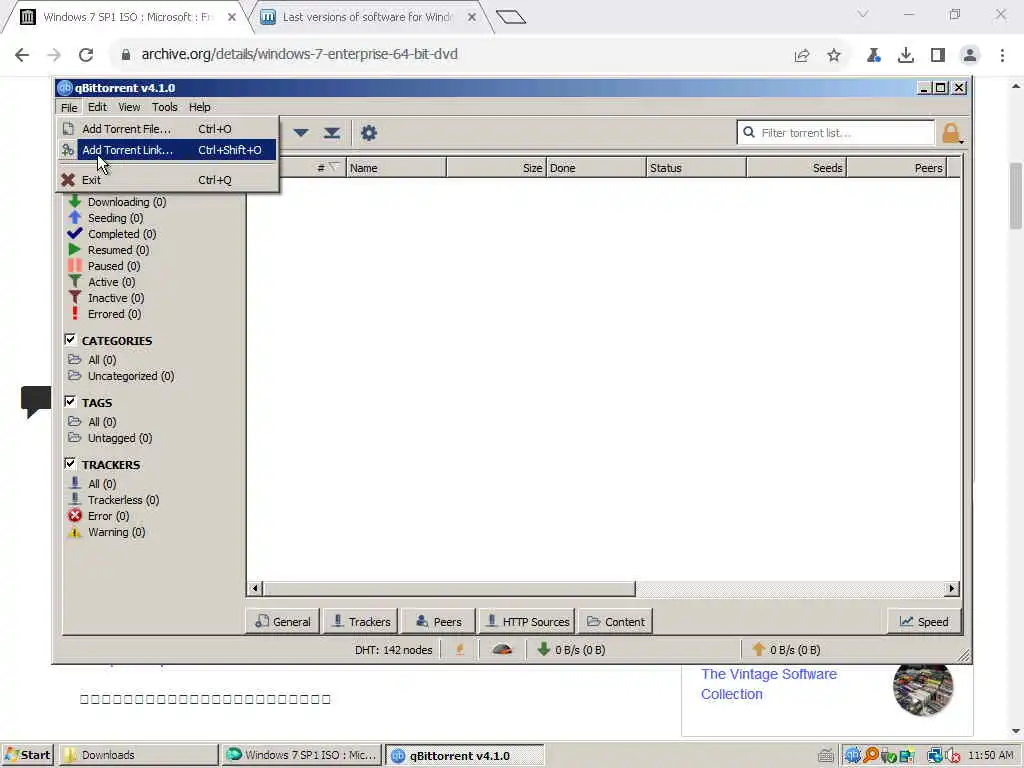Switch to the HTTP Sources tab

point(528,622)
